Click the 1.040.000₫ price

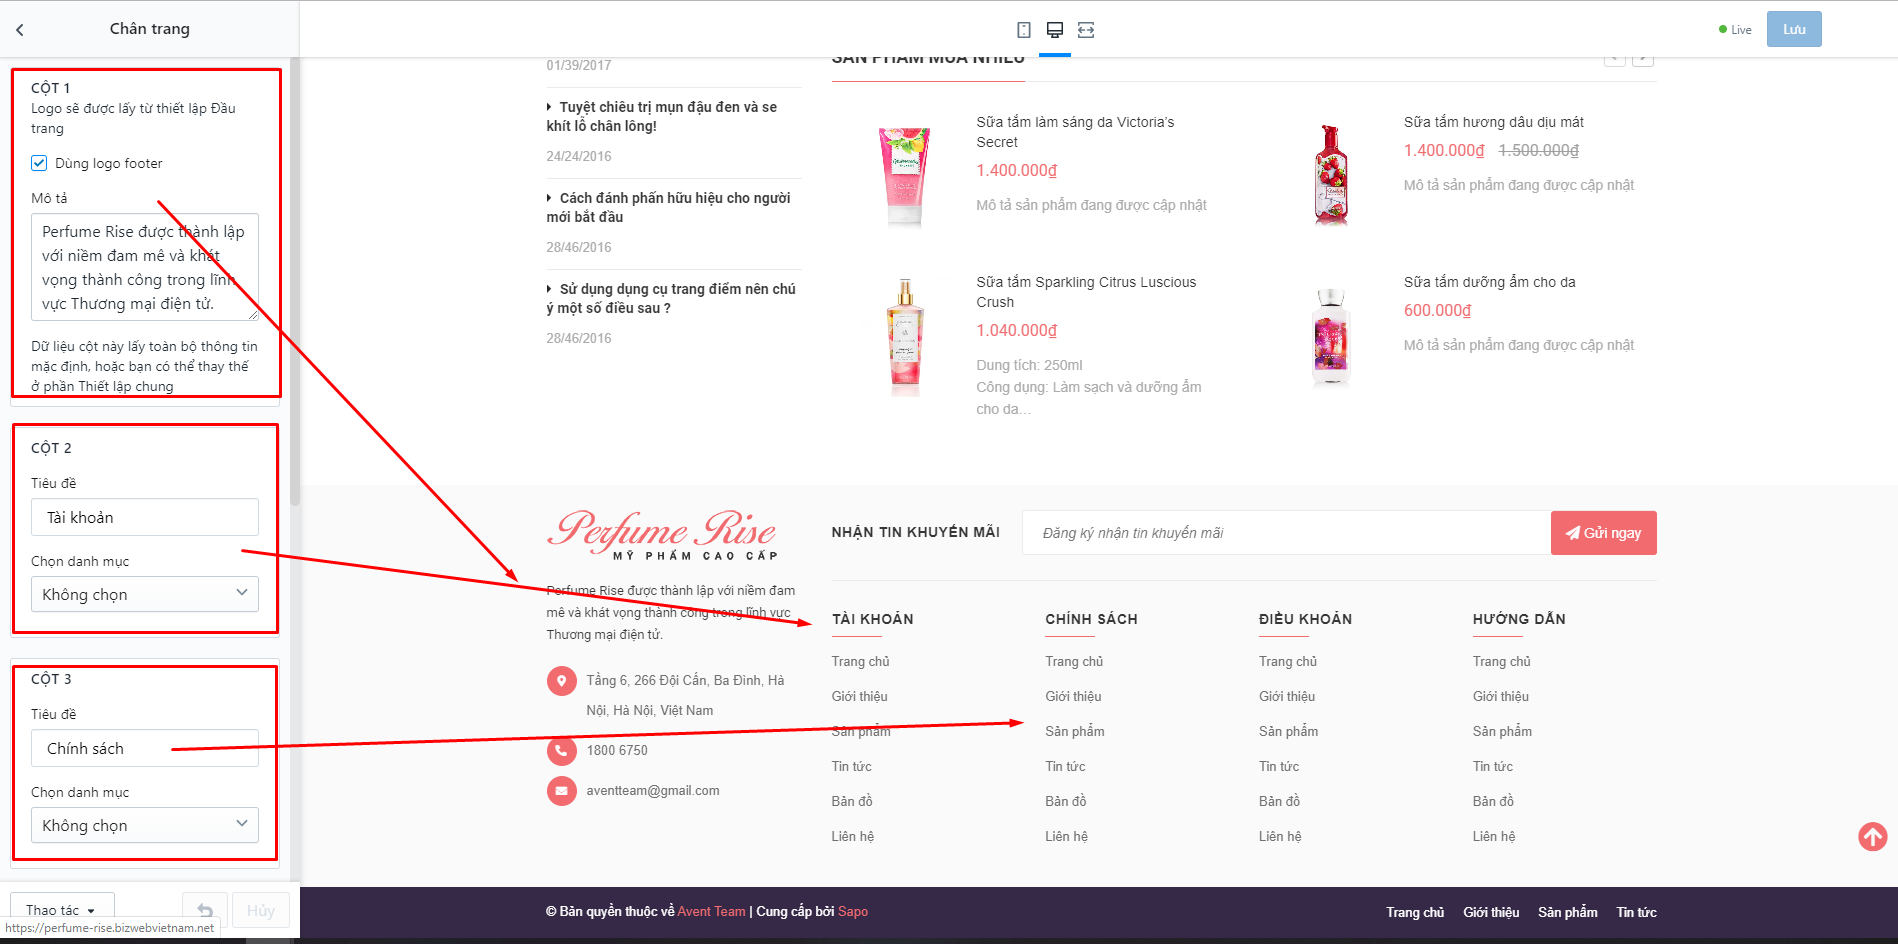pyautogui.click(x=1017, y=330)
